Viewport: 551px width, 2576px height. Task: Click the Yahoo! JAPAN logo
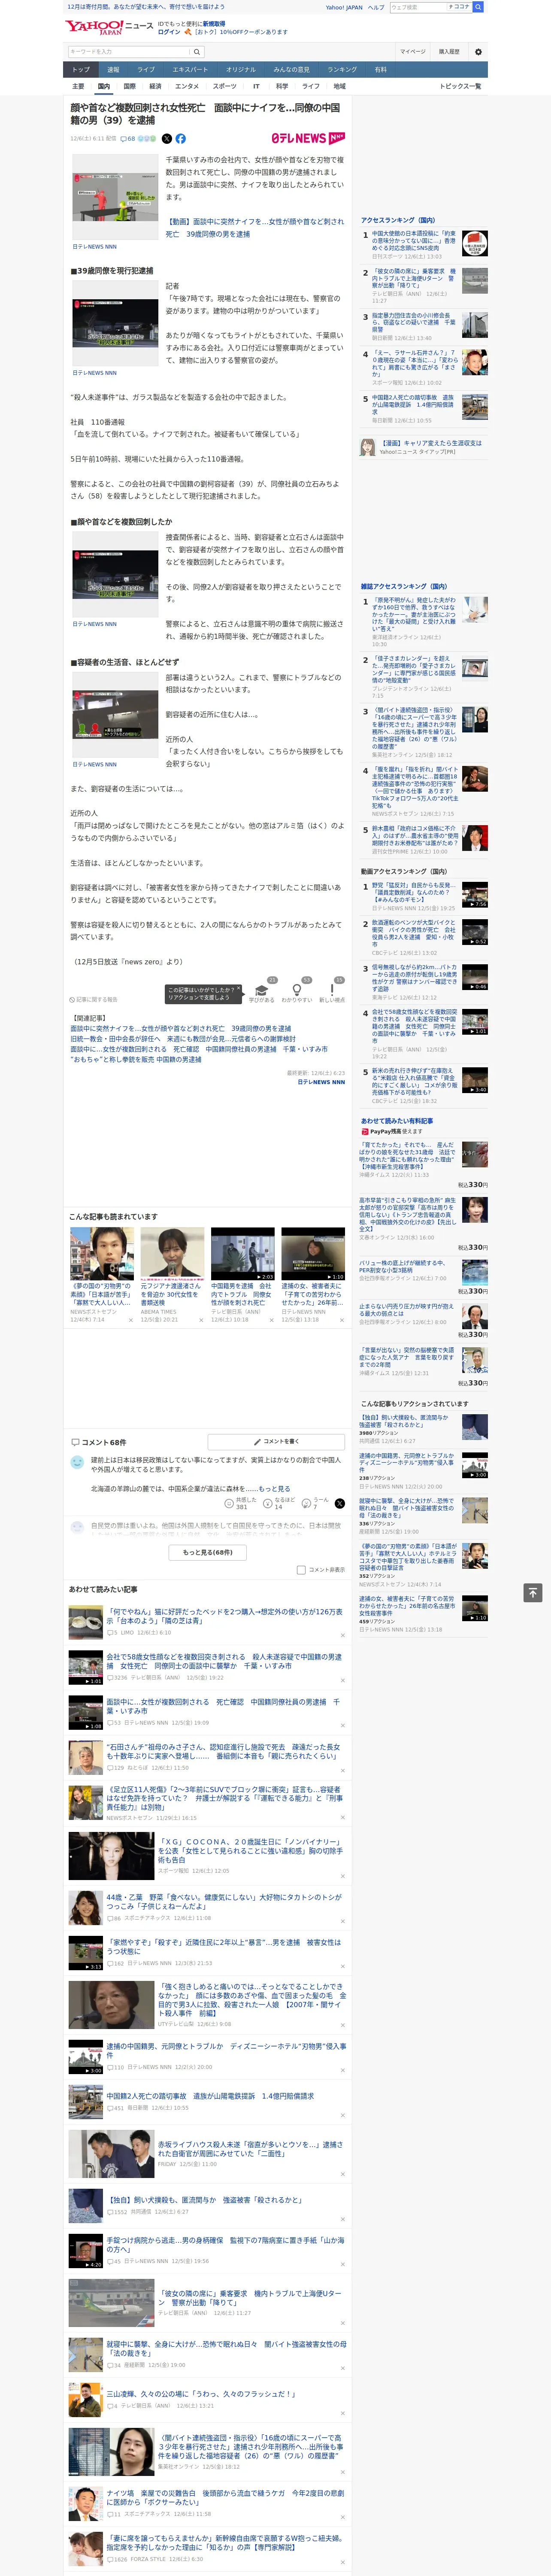coord(94,27)
